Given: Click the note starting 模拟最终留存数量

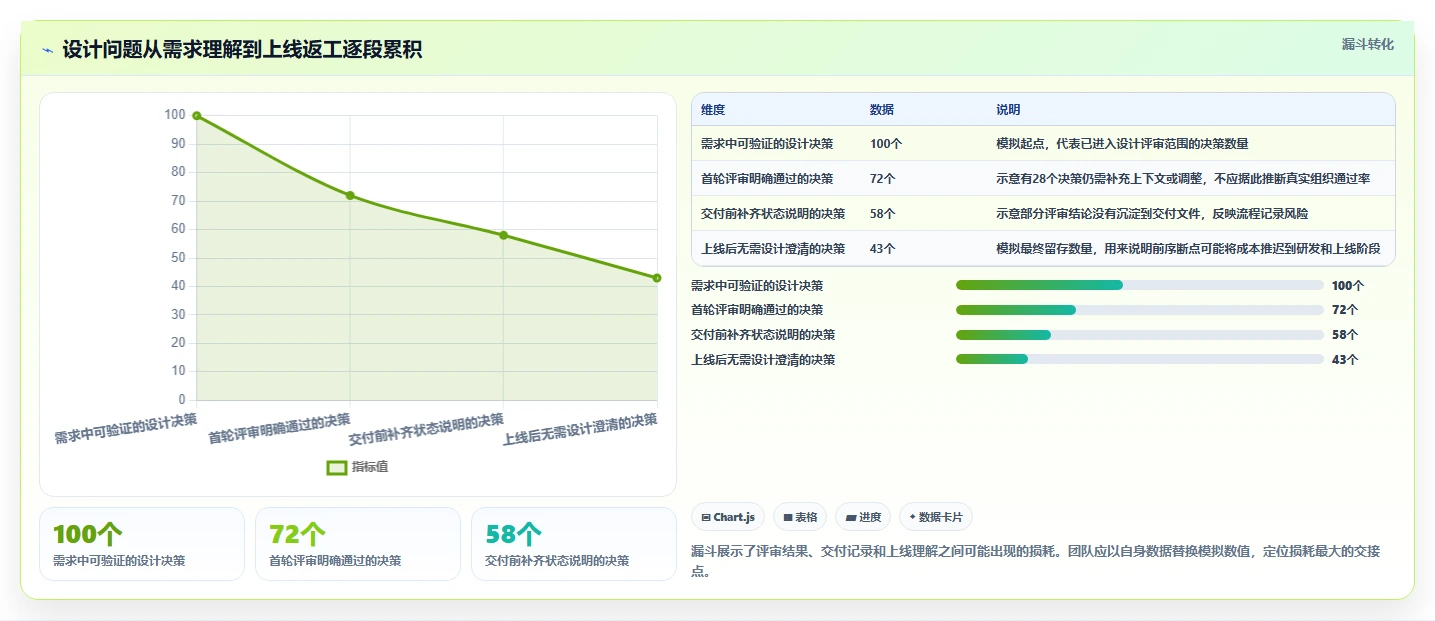Looking at the screenshot, I should pos(1188,249).
